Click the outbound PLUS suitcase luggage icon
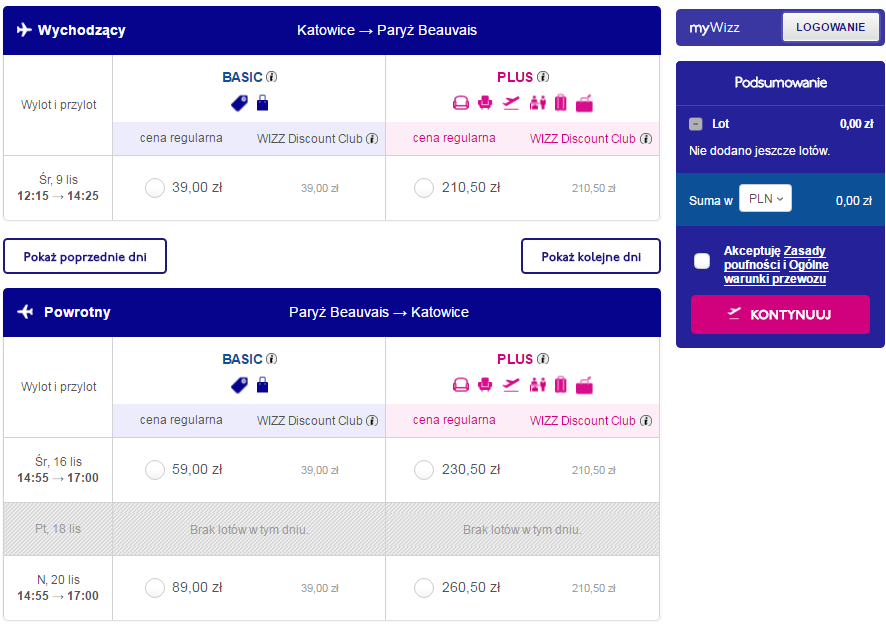The image size is (886, 624). tap(561, 103)
